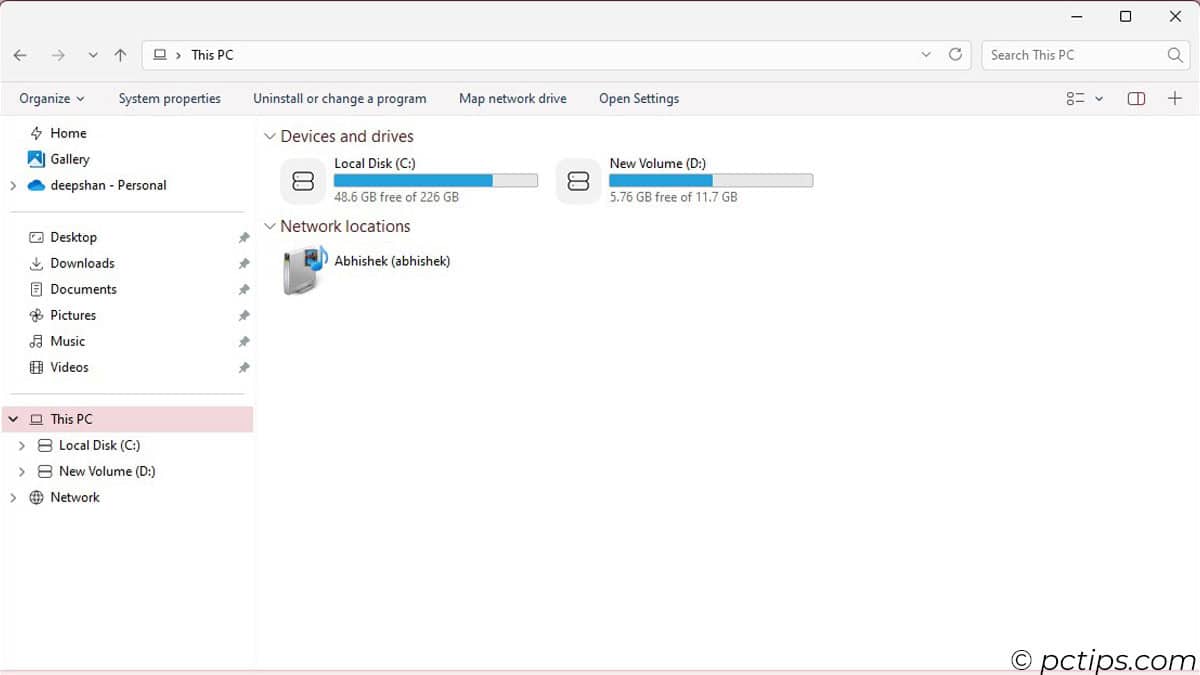Click the Back navigation arrow
1200x675 pixels.
tap(20, 55)
